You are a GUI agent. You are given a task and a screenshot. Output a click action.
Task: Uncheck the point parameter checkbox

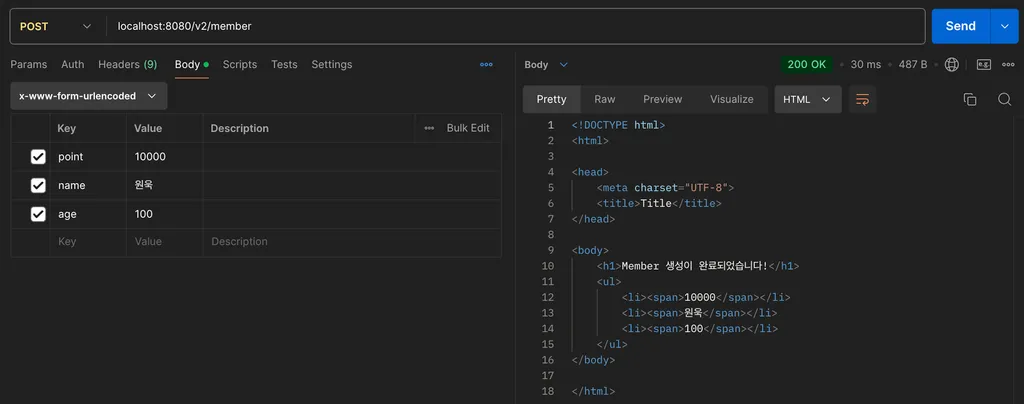point(39,157)
